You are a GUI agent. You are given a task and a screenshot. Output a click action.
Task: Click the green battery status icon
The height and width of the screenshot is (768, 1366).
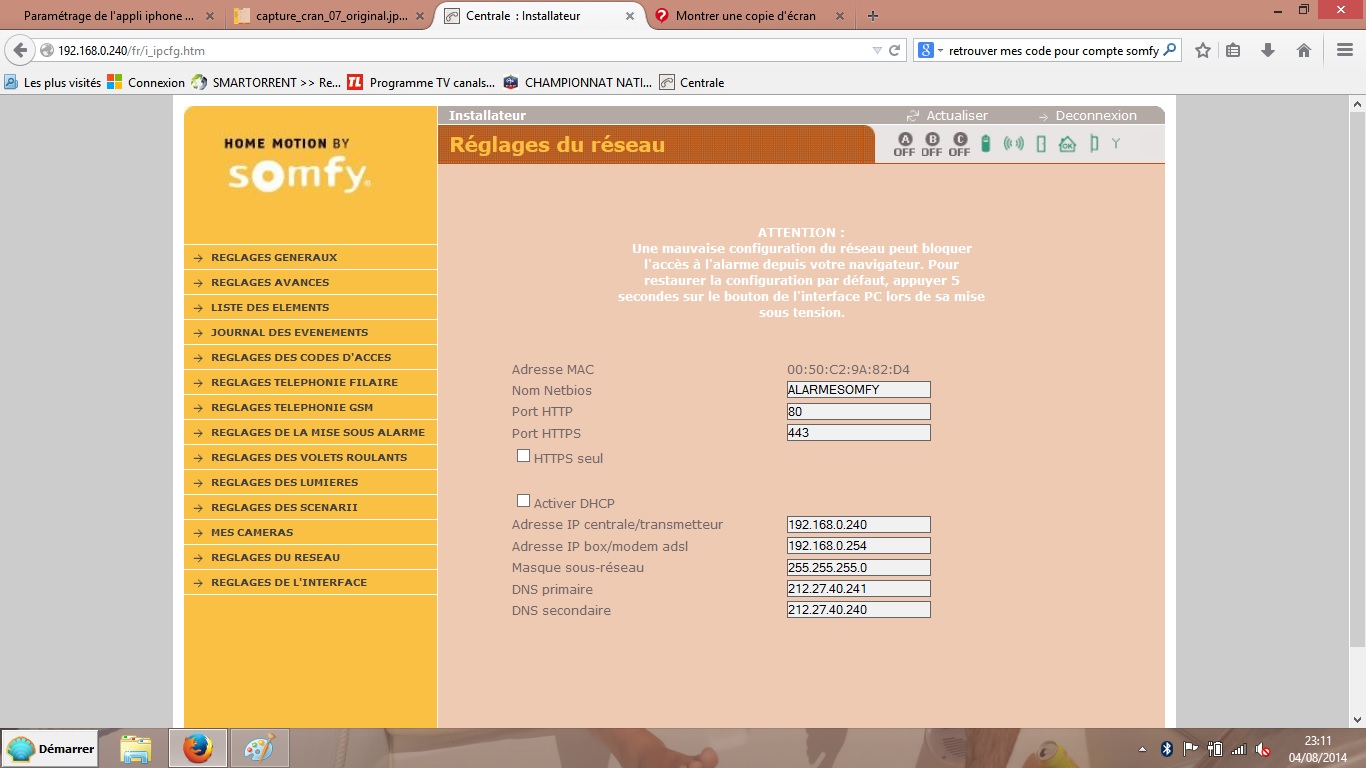(x=985, y=144)
